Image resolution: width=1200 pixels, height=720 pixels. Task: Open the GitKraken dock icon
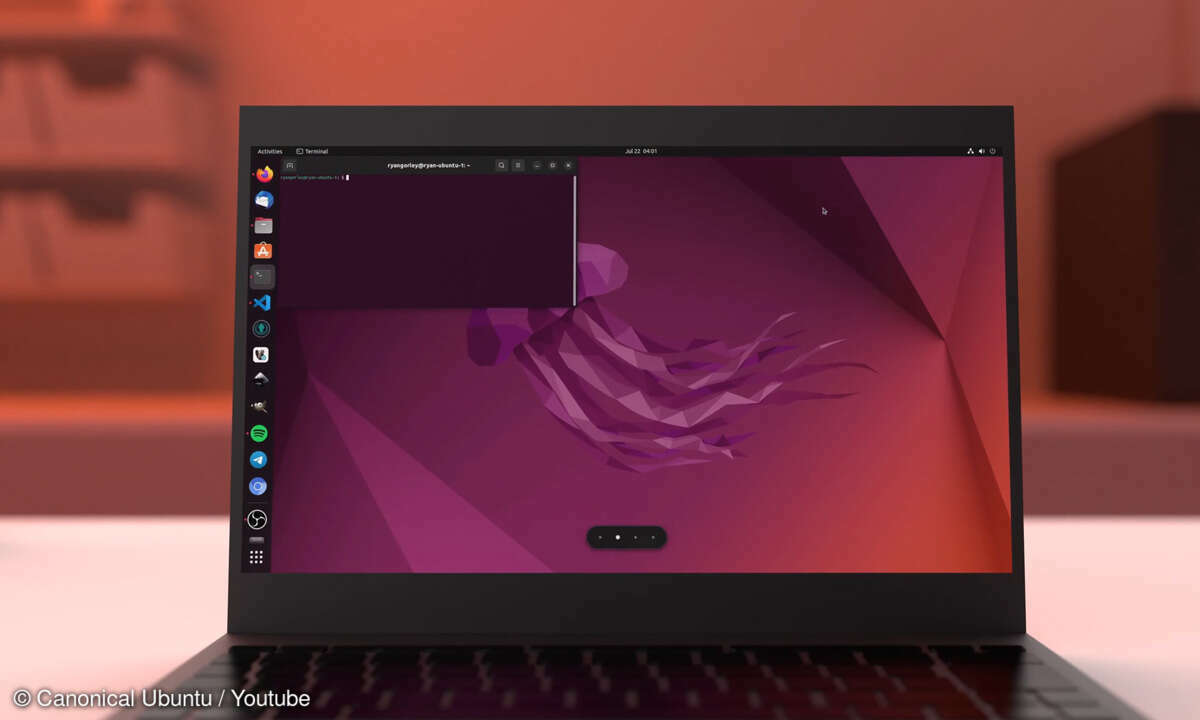261,328
